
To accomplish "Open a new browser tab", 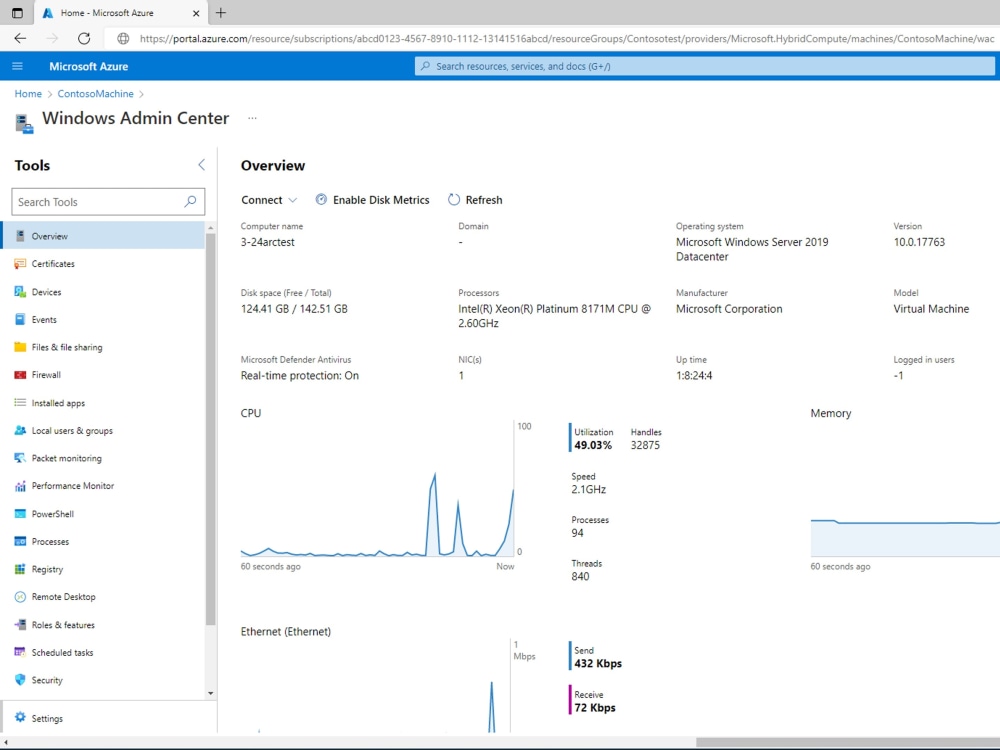I will 221,13.
